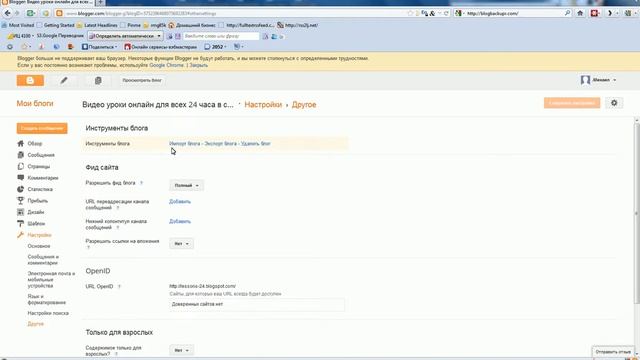The width and height of the screenshot is (640, 360).
Task: Open 'Страницы' in the sidebar
Action: [x=39, y=167]
